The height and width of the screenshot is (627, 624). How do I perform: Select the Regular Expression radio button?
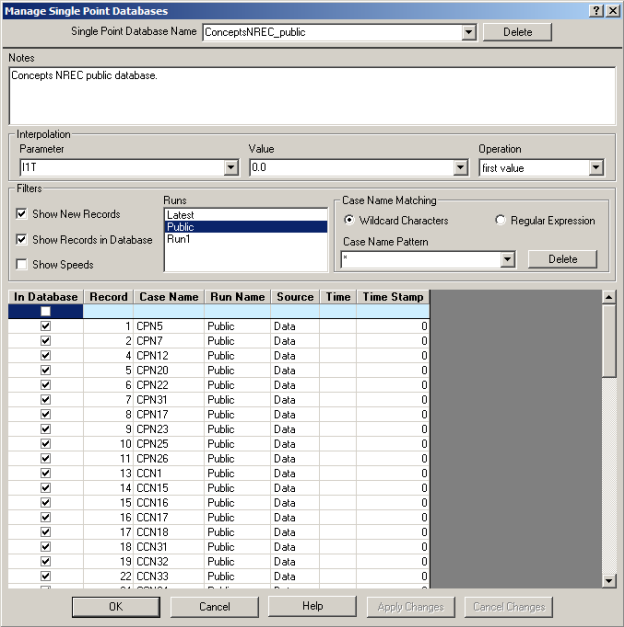(501, 220)
